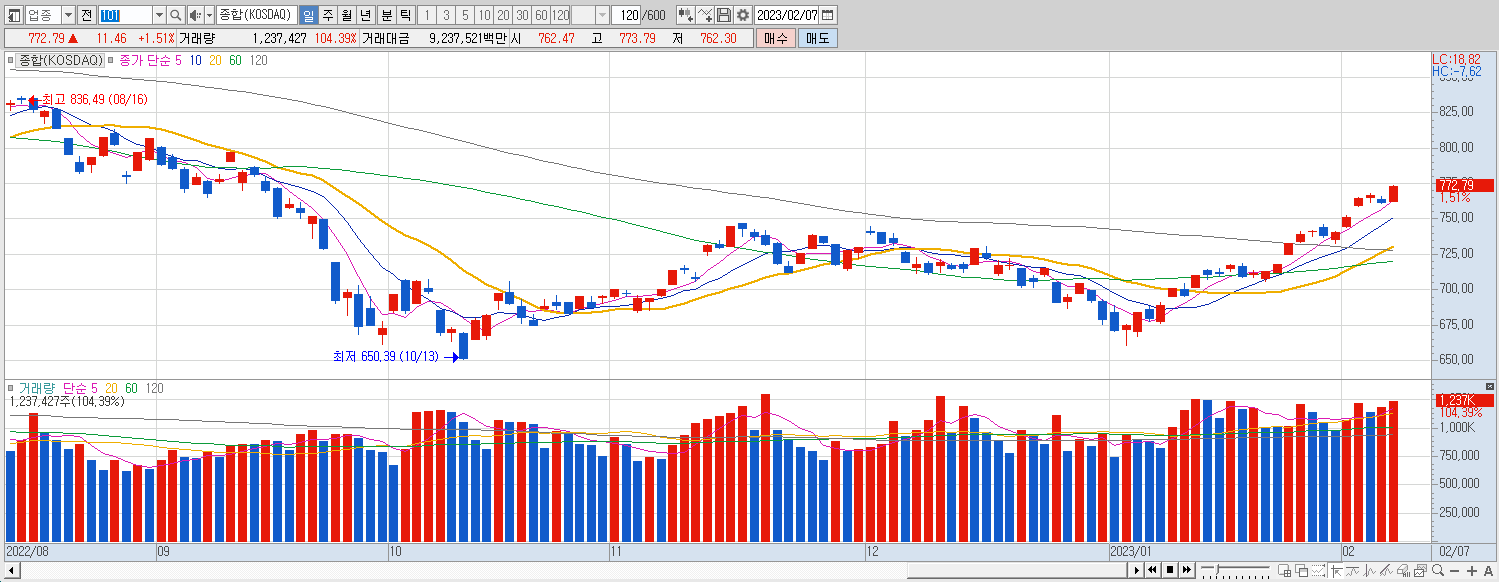This screenshot has width=1499, height=582.
Task: Click the 매도 sell button
Action: (x=818, y=38)
